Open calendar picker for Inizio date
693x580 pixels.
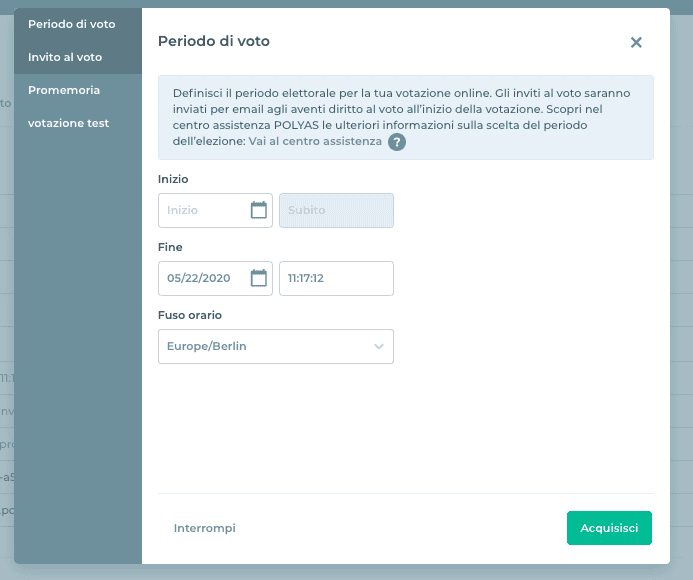pos(259,210)
